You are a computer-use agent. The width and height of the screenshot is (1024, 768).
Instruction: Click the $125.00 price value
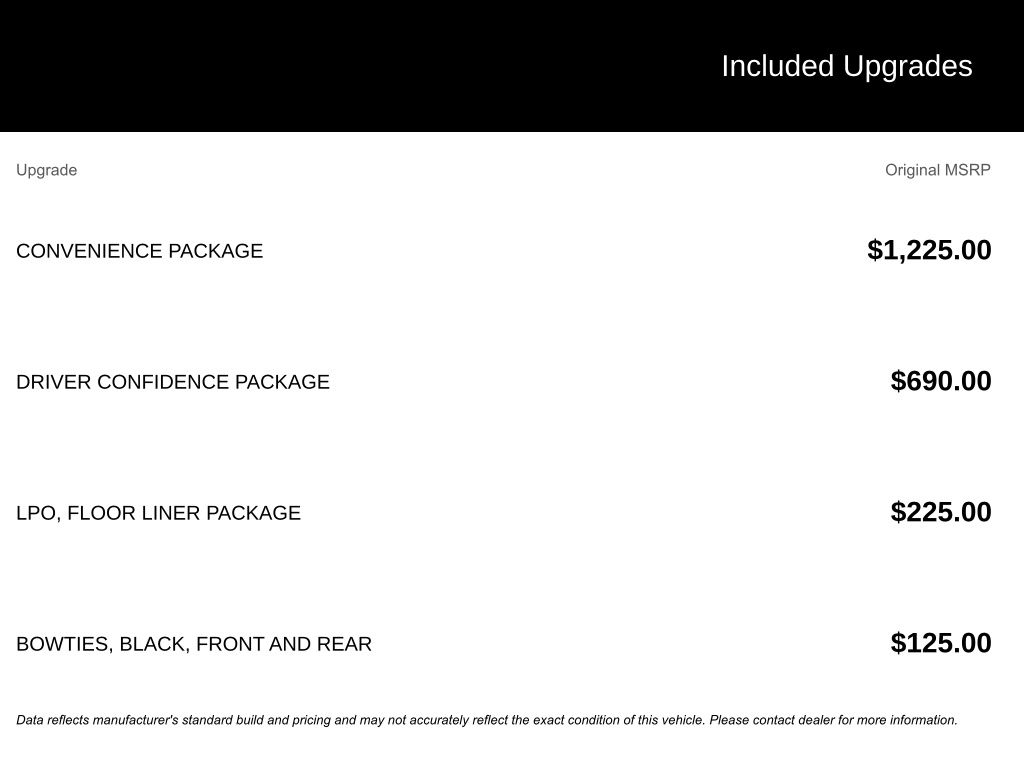tap(940, 643)
